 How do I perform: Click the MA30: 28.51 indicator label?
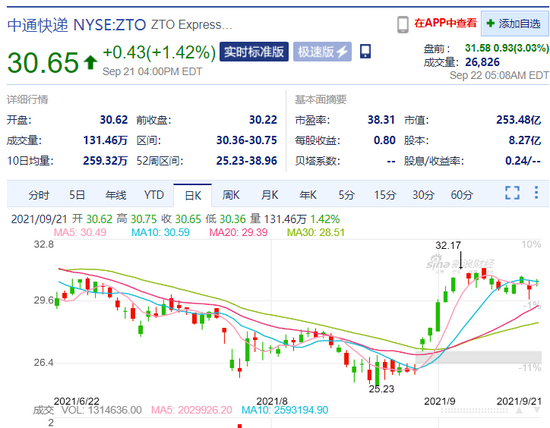click(x=316, y=232)
